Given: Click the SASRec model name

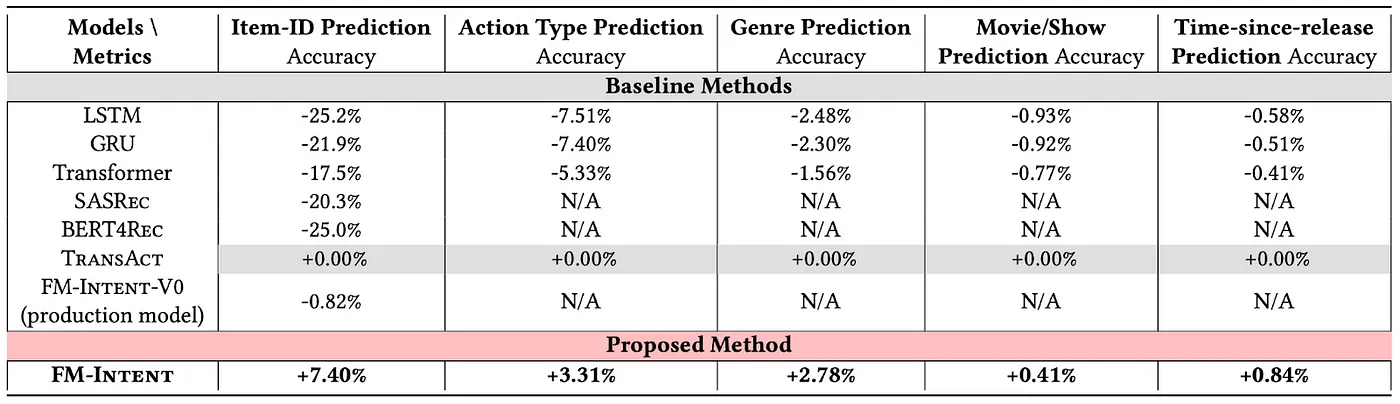Looking at the screenshot, I should [112, 201].
